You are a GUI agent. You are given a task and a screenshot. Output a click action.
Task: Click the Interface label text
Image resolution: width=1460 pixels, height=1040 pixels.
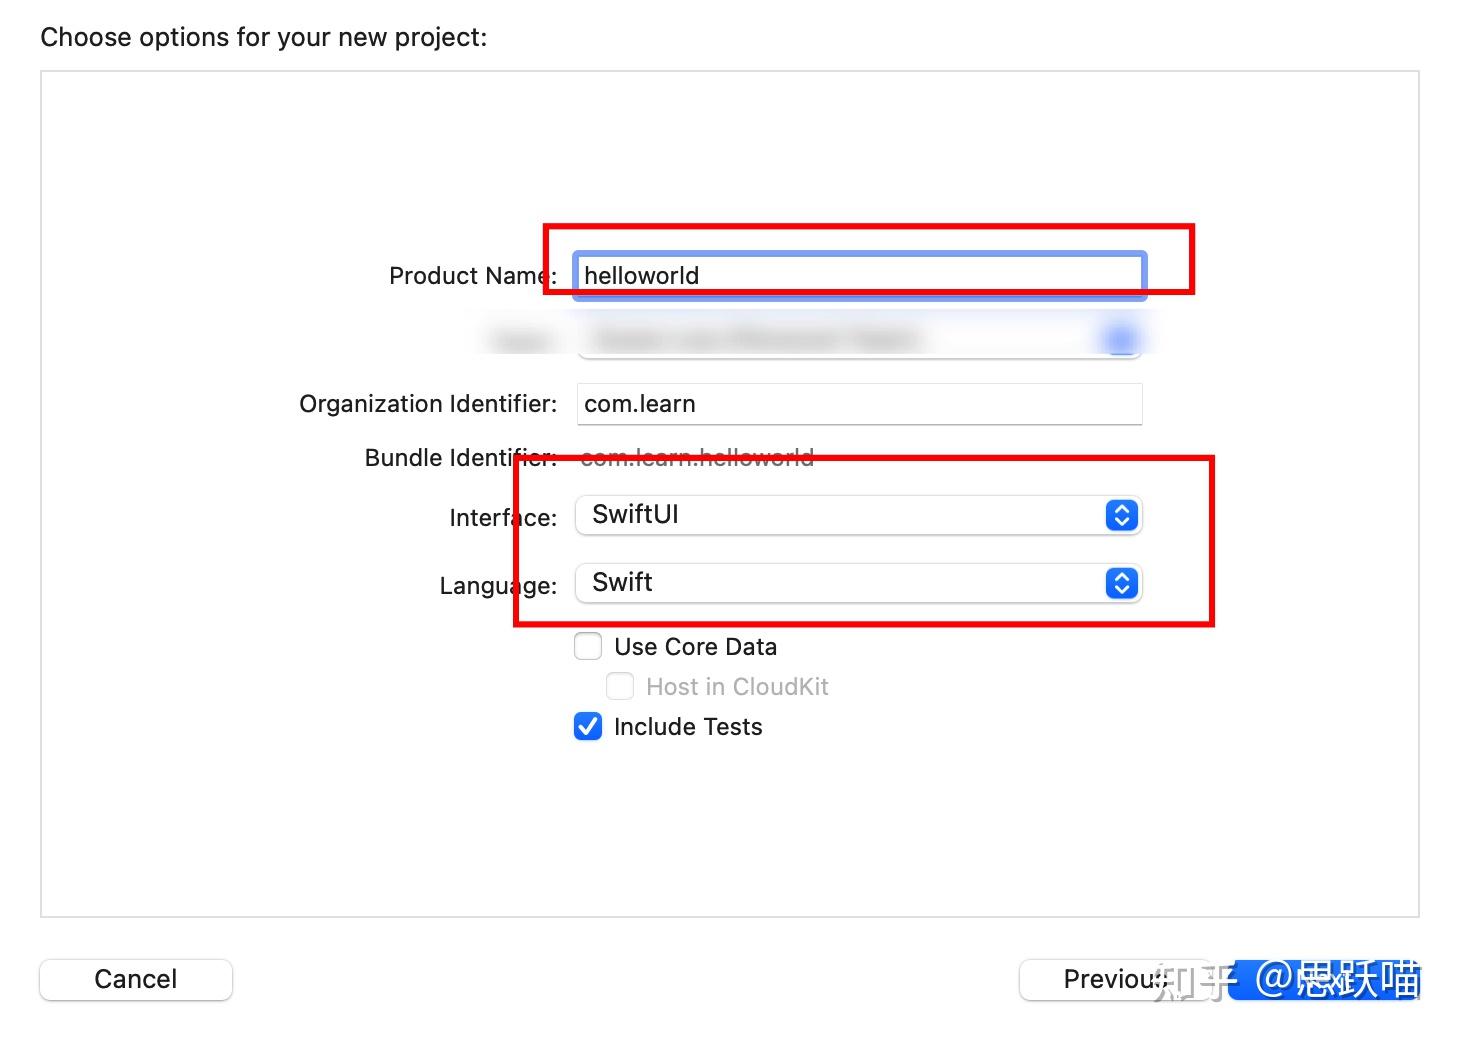point(502,518)
